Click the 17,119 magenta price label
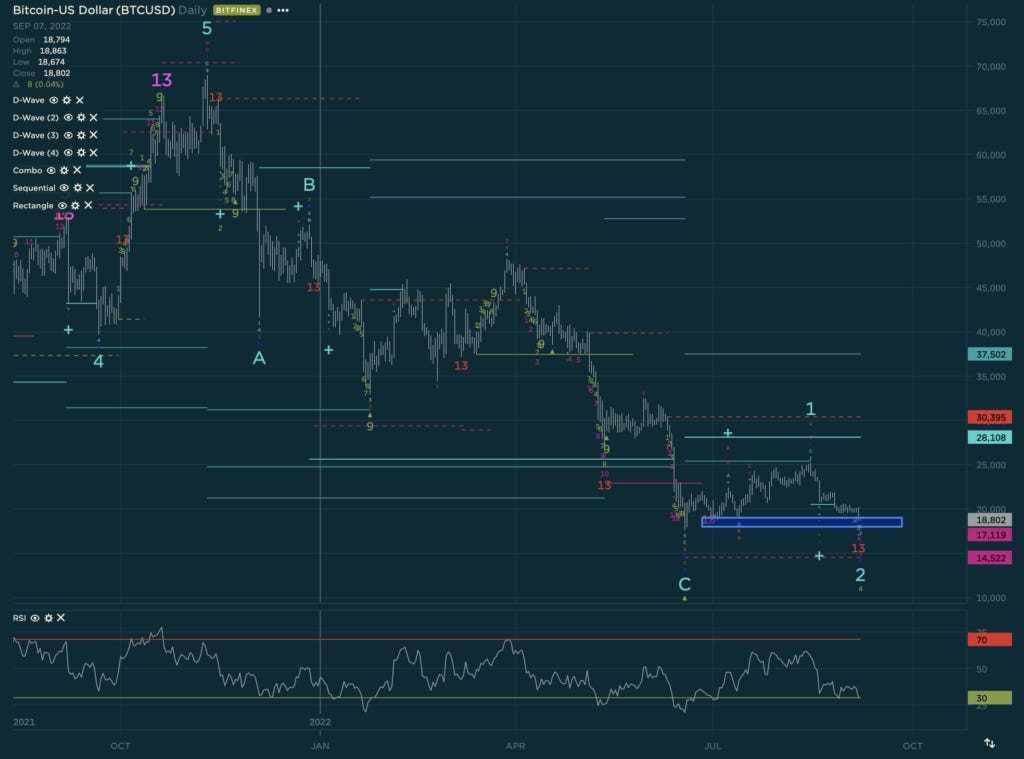The image size is (1024, 759). [x=990, y=534]
